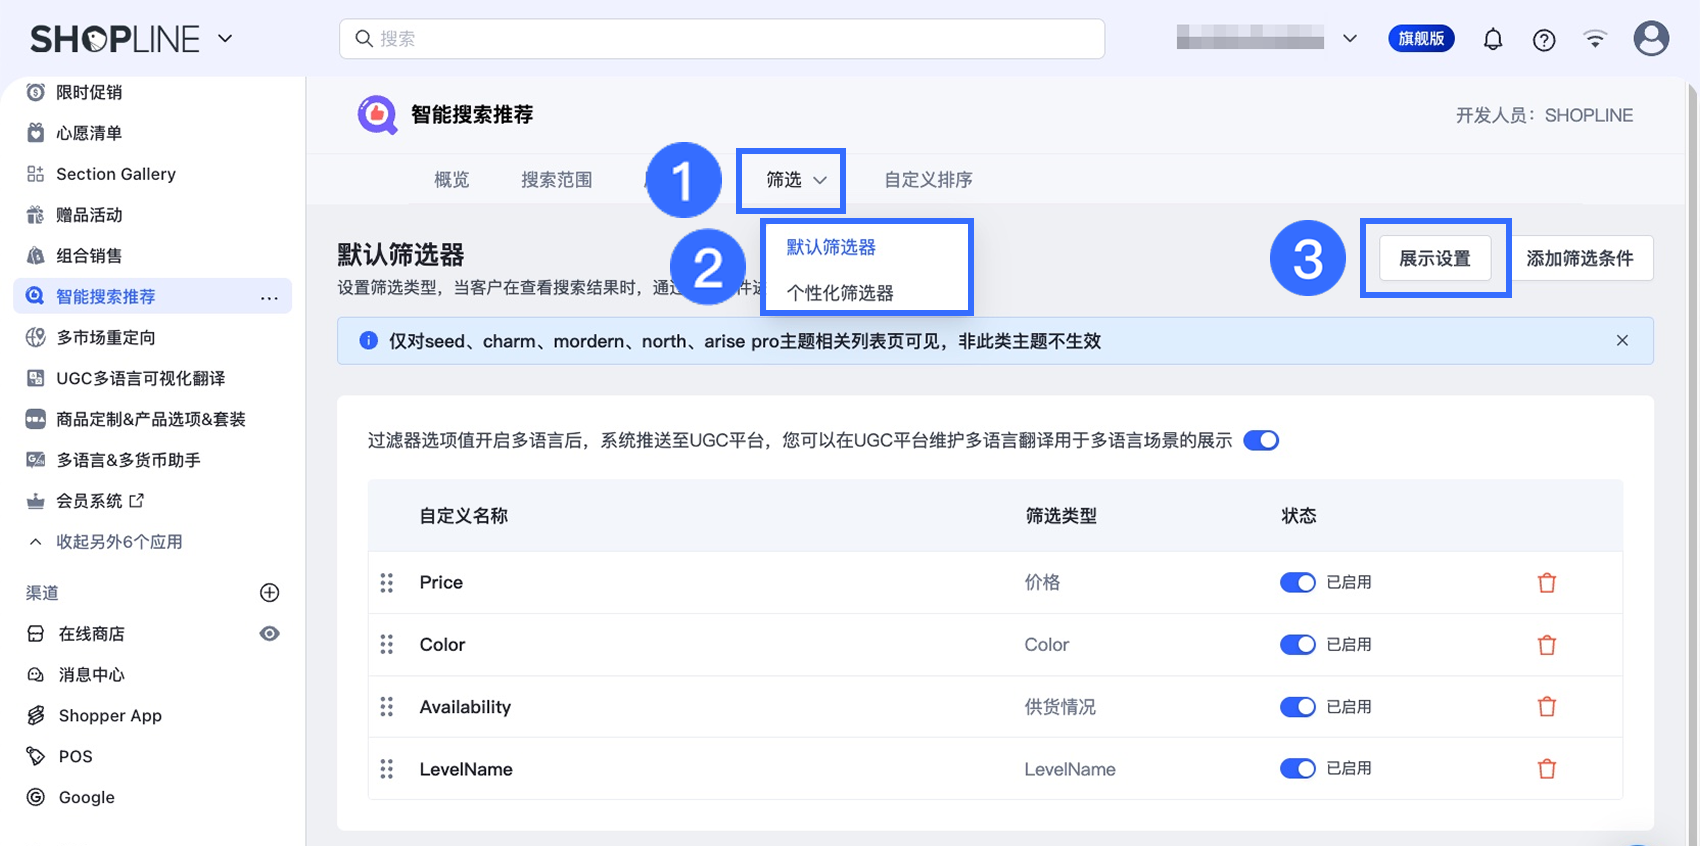1700x846 pixels.
Task: Disable the Price filter toggle
Action: tap(1297, 583)
